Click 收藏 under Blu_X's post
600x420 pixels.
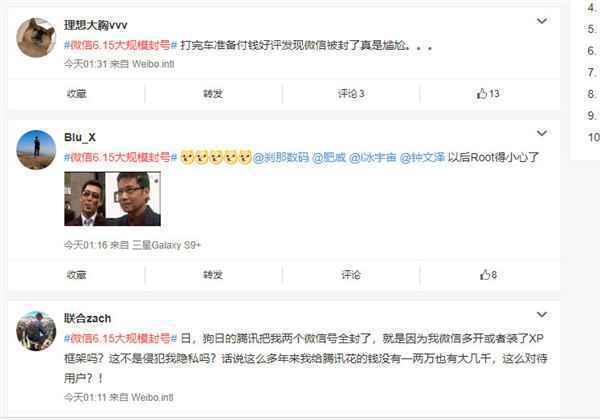(77, 275)
